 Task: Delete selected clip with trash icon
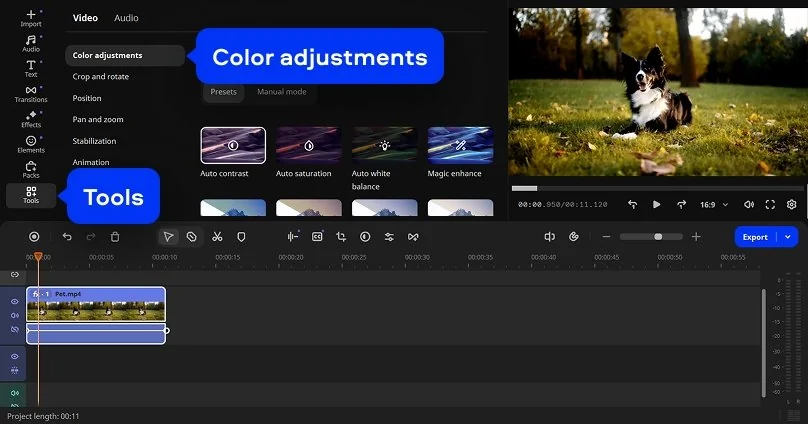pos(115,236)
